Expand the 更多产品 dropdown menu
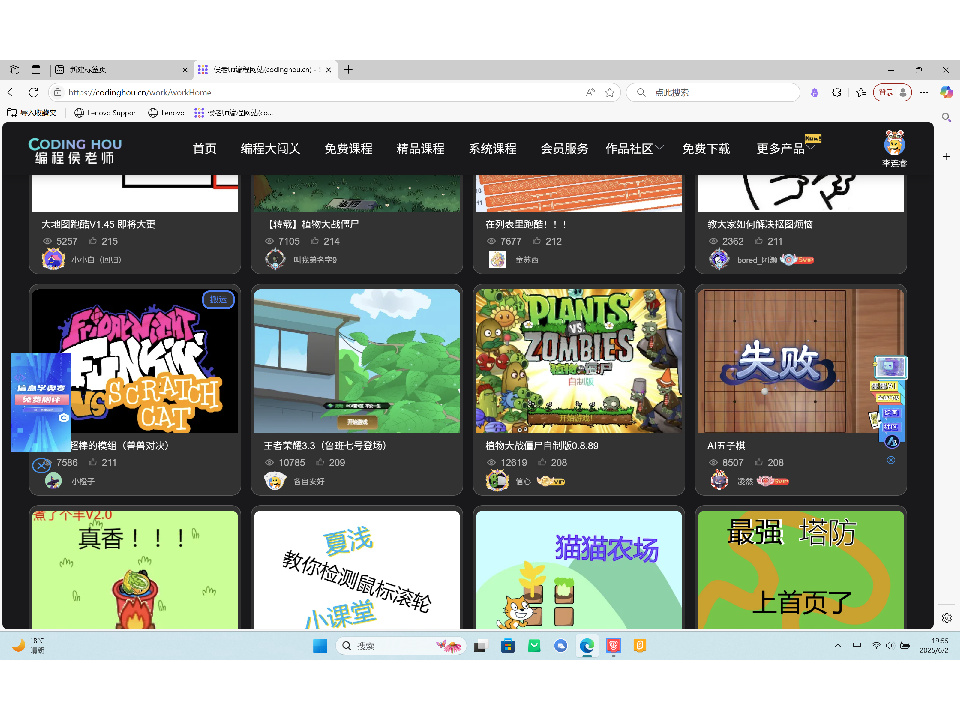 pyautogui.click(x=786, y=149)
